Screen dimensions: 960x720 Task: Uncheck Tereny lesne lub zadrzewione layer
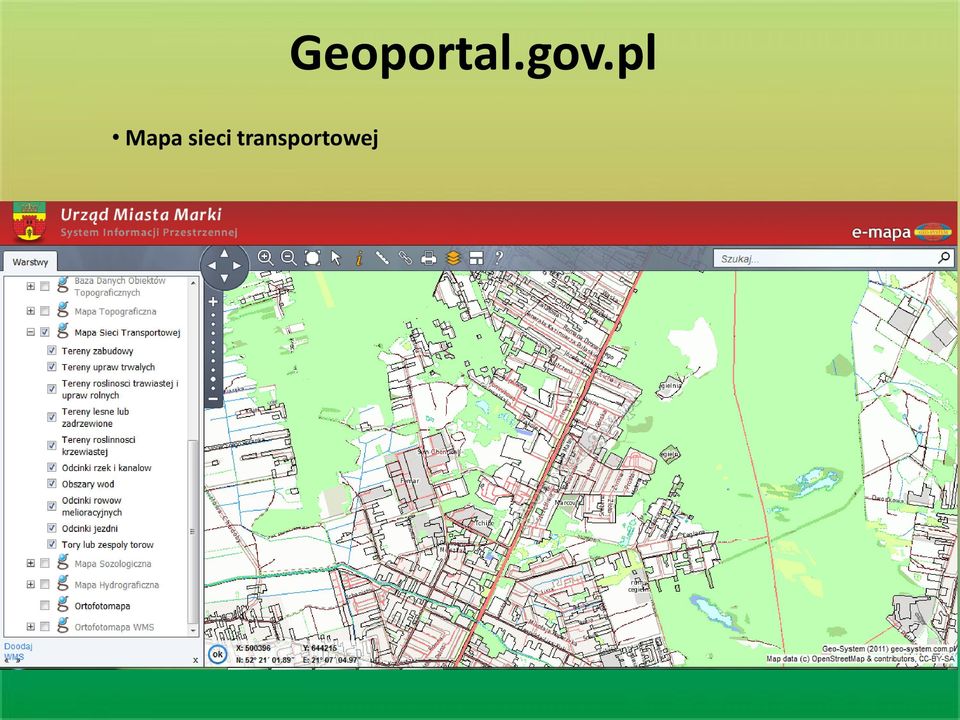52,417
